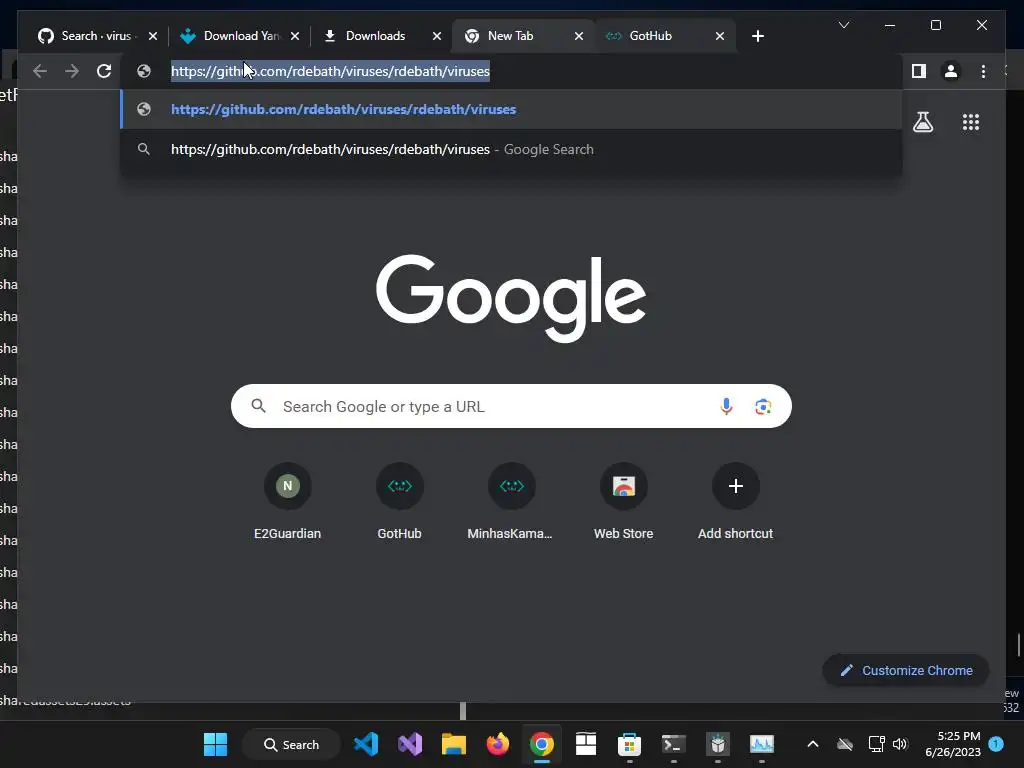Open the Google apps grid
The image size is (1024, 768).
tap(970, 122)
